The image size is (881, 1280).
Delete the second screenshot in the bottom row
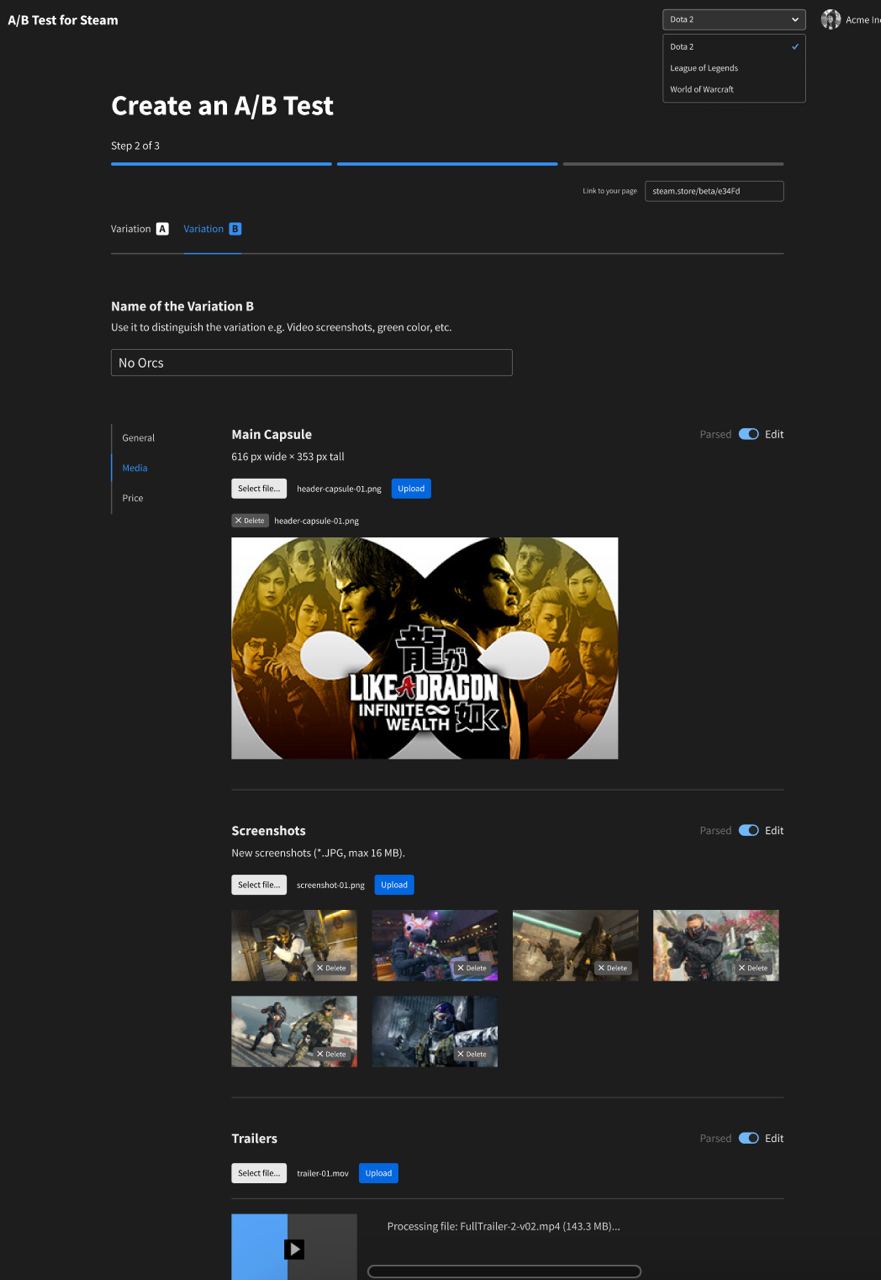coord(471,1054)
